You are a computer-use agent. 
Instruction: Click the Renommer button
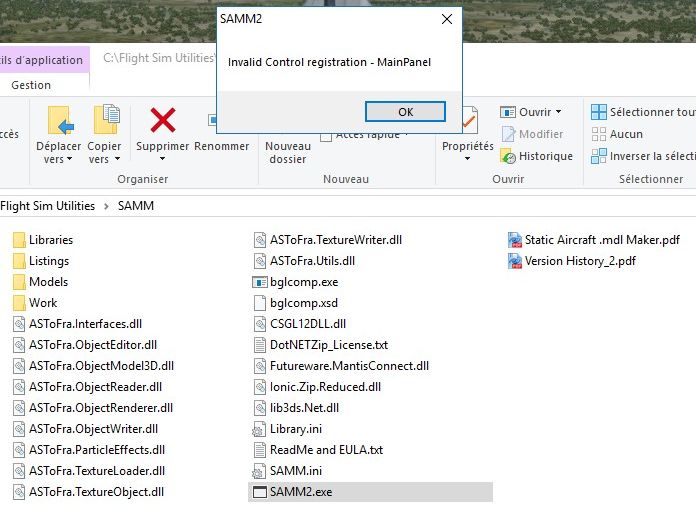tap(221, 146)
